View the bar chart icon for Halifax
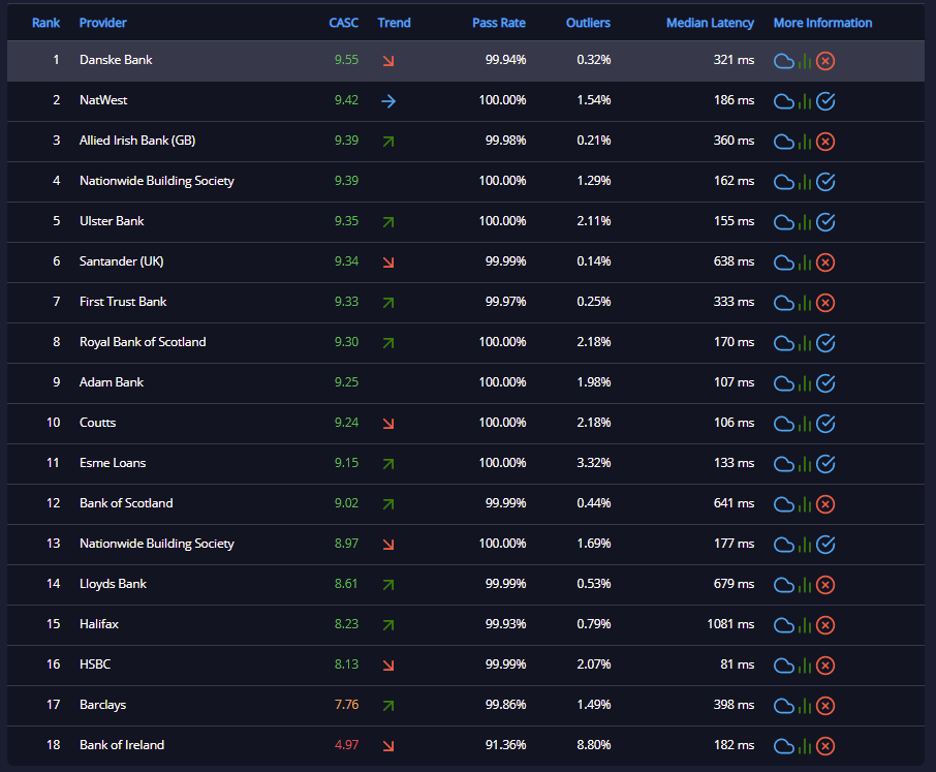Image resolution: width=936 pixels, height=772 pixels. 805,625
